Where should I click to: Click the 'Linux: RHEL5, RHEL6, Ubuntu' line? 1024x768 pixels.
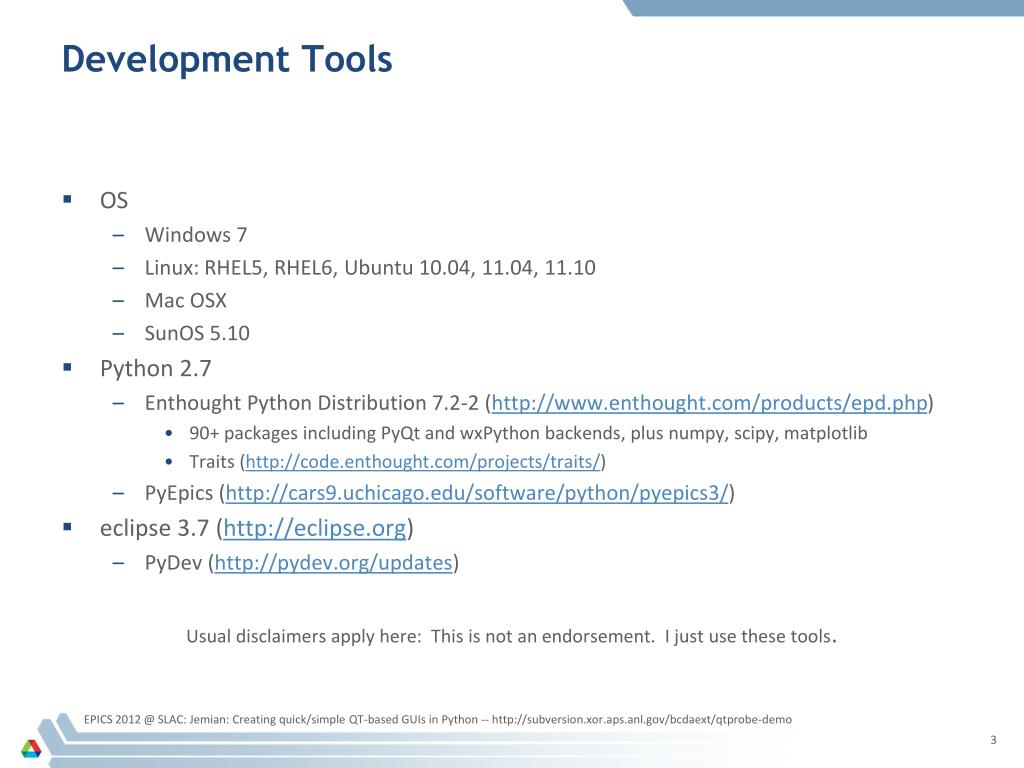(370, 268)
